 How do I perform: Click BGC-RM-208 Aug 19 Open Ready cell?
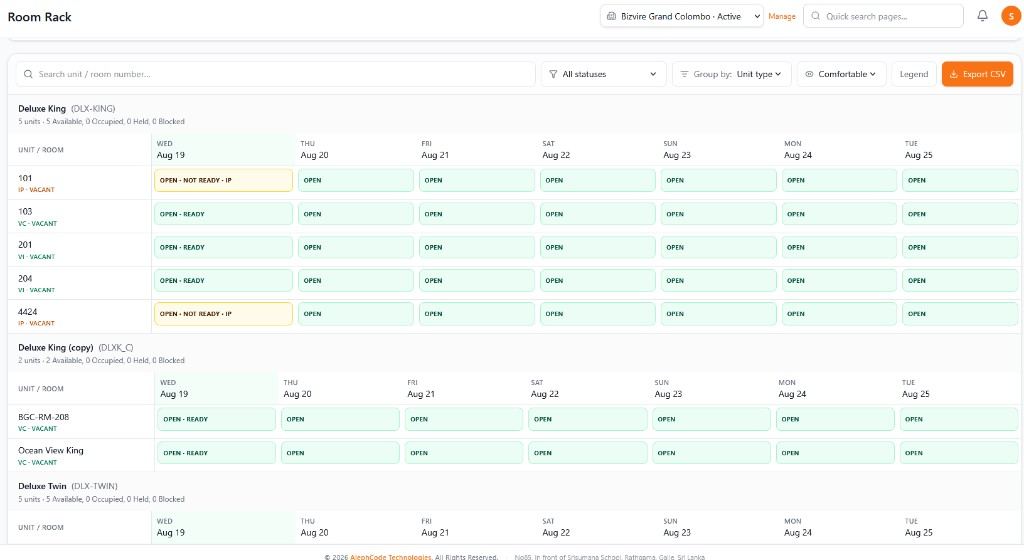tap(216, 419)
